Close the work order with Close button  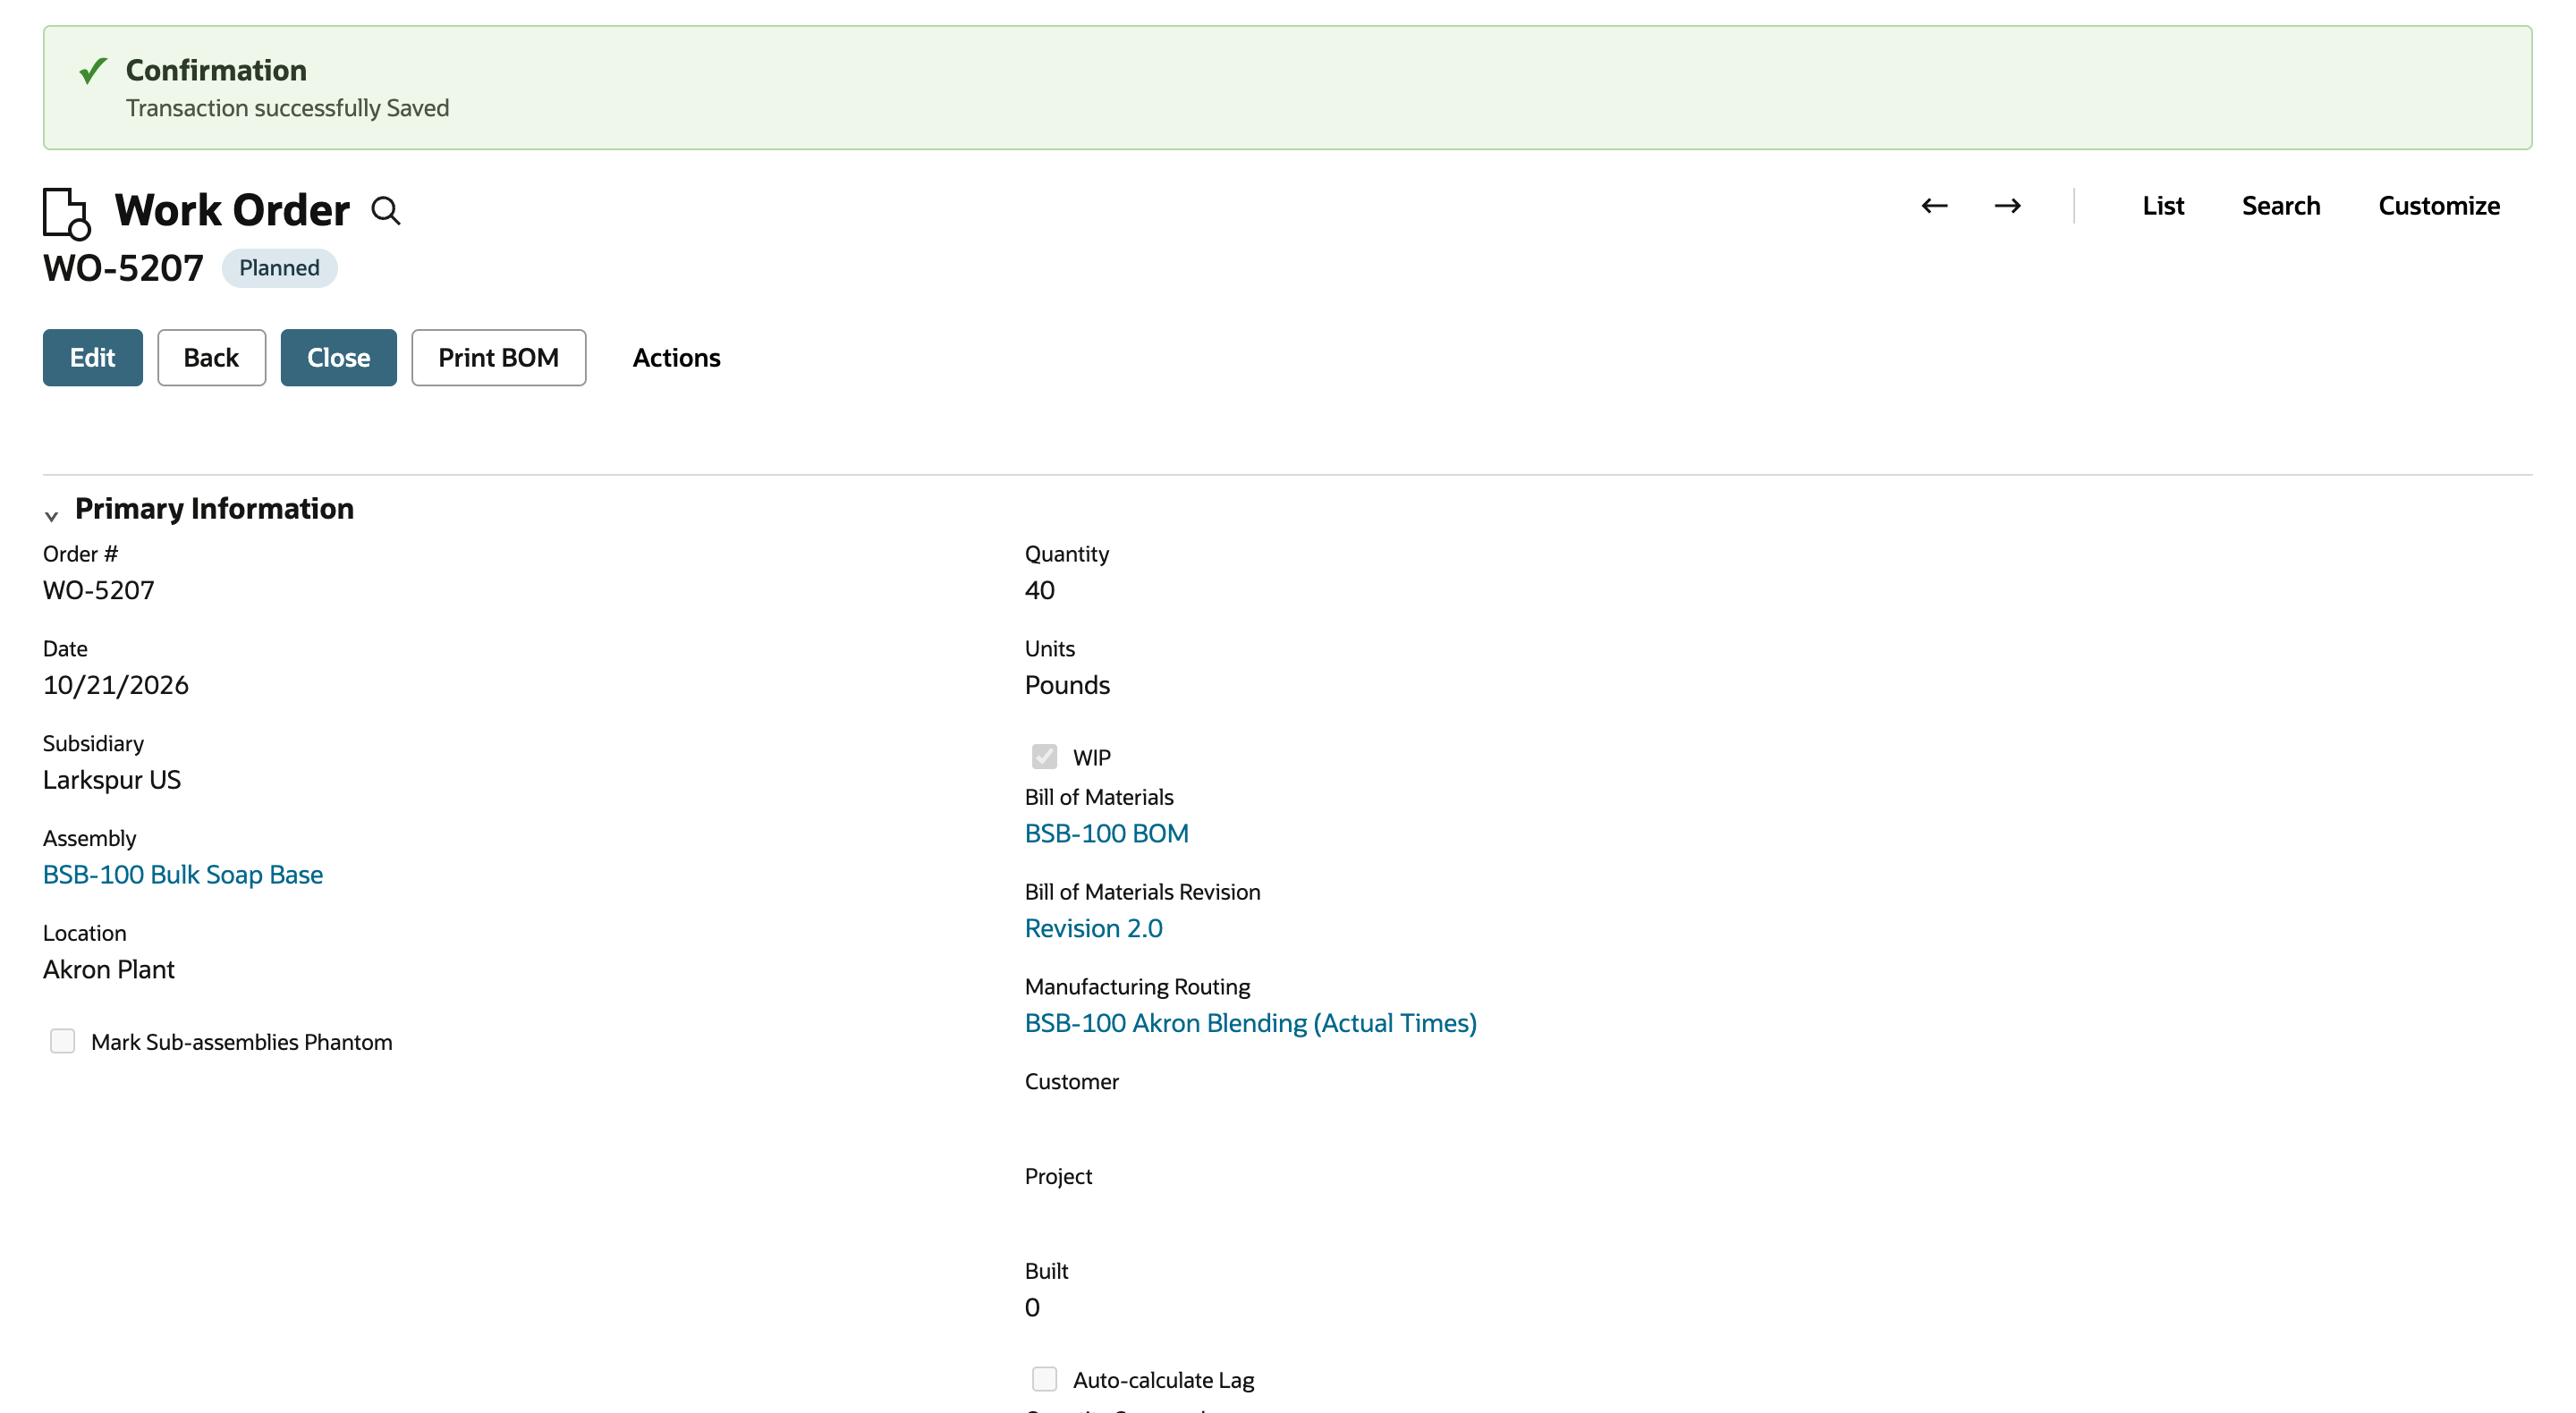point(338,358)
